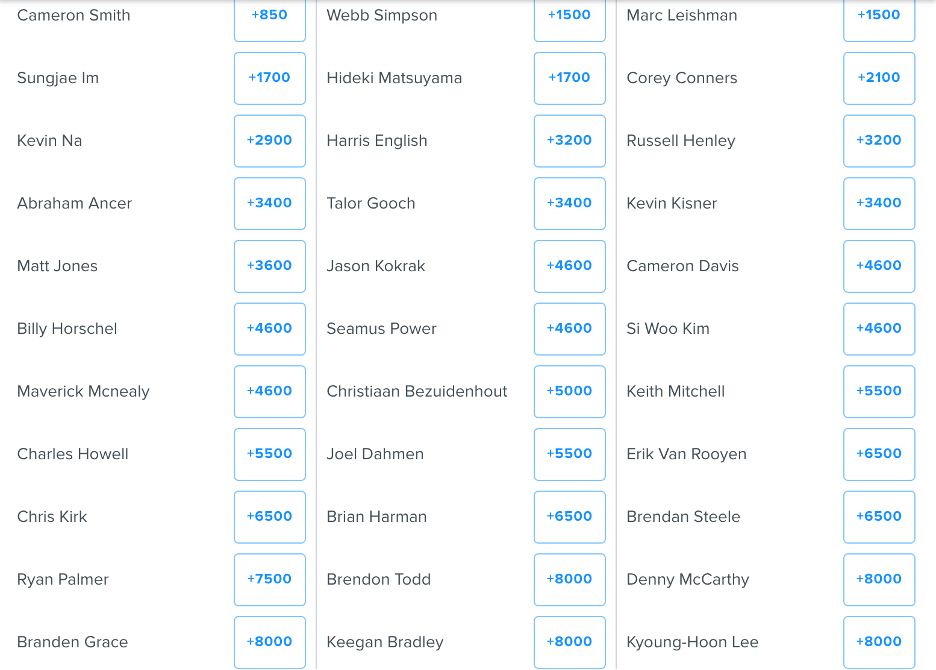
Task: Click Si Woo Kim's +4600 button
Action: tap(879, 329)
